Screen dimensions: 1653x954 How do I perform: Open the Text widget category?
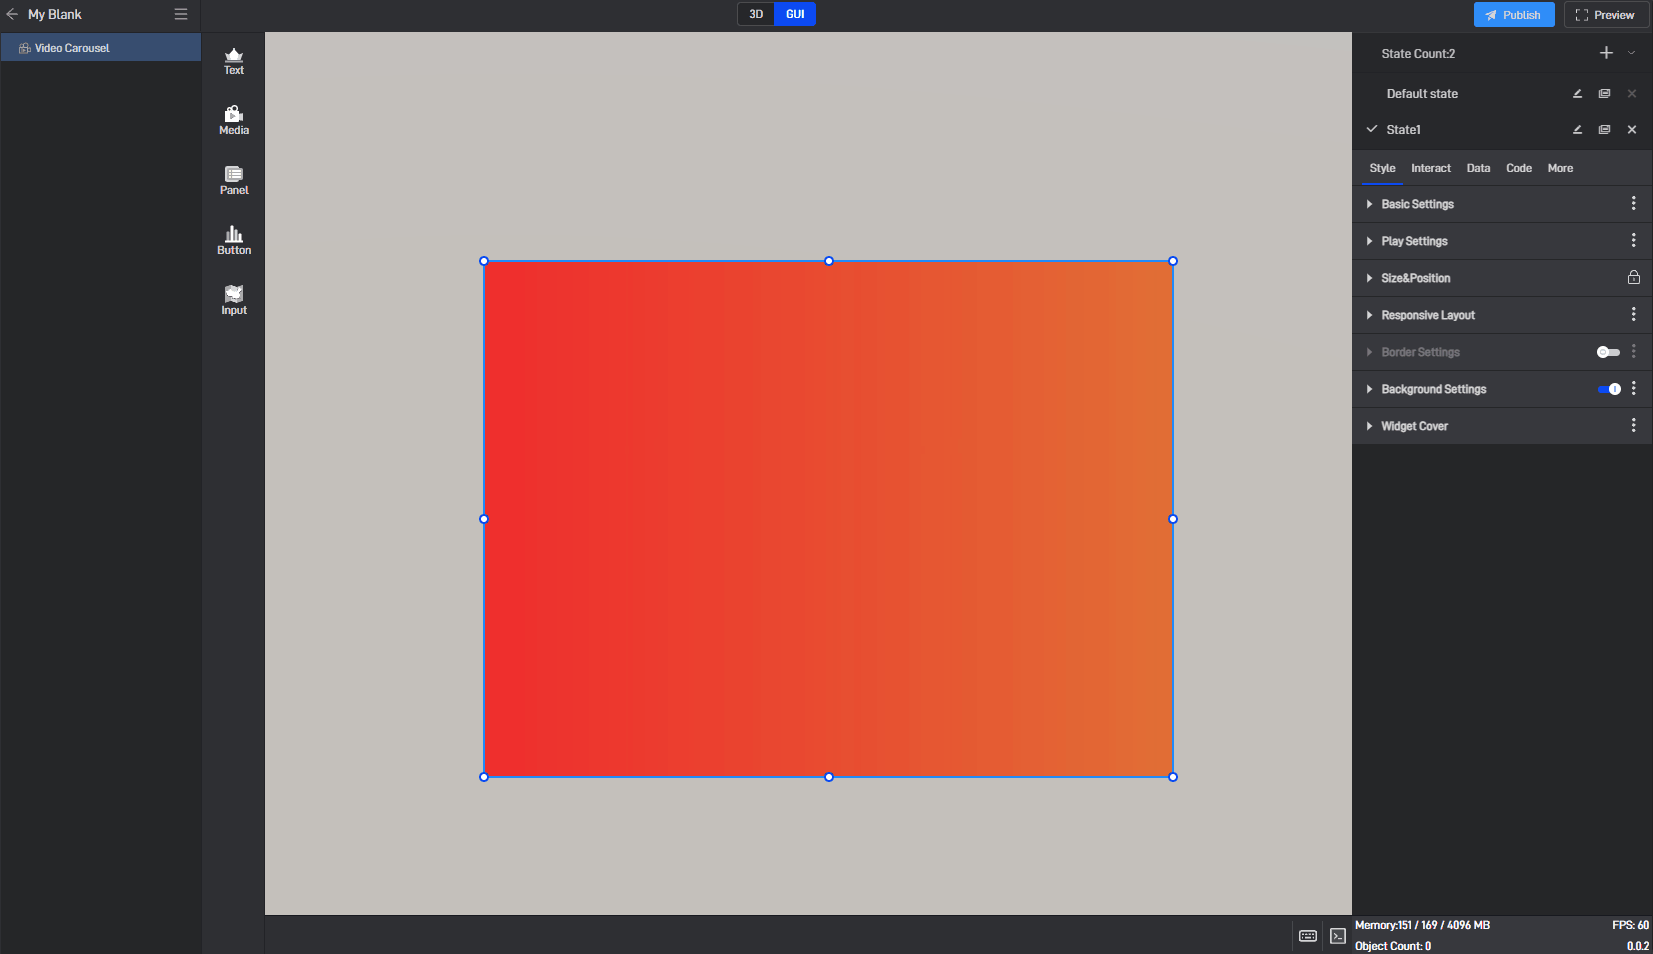point(234,61)
